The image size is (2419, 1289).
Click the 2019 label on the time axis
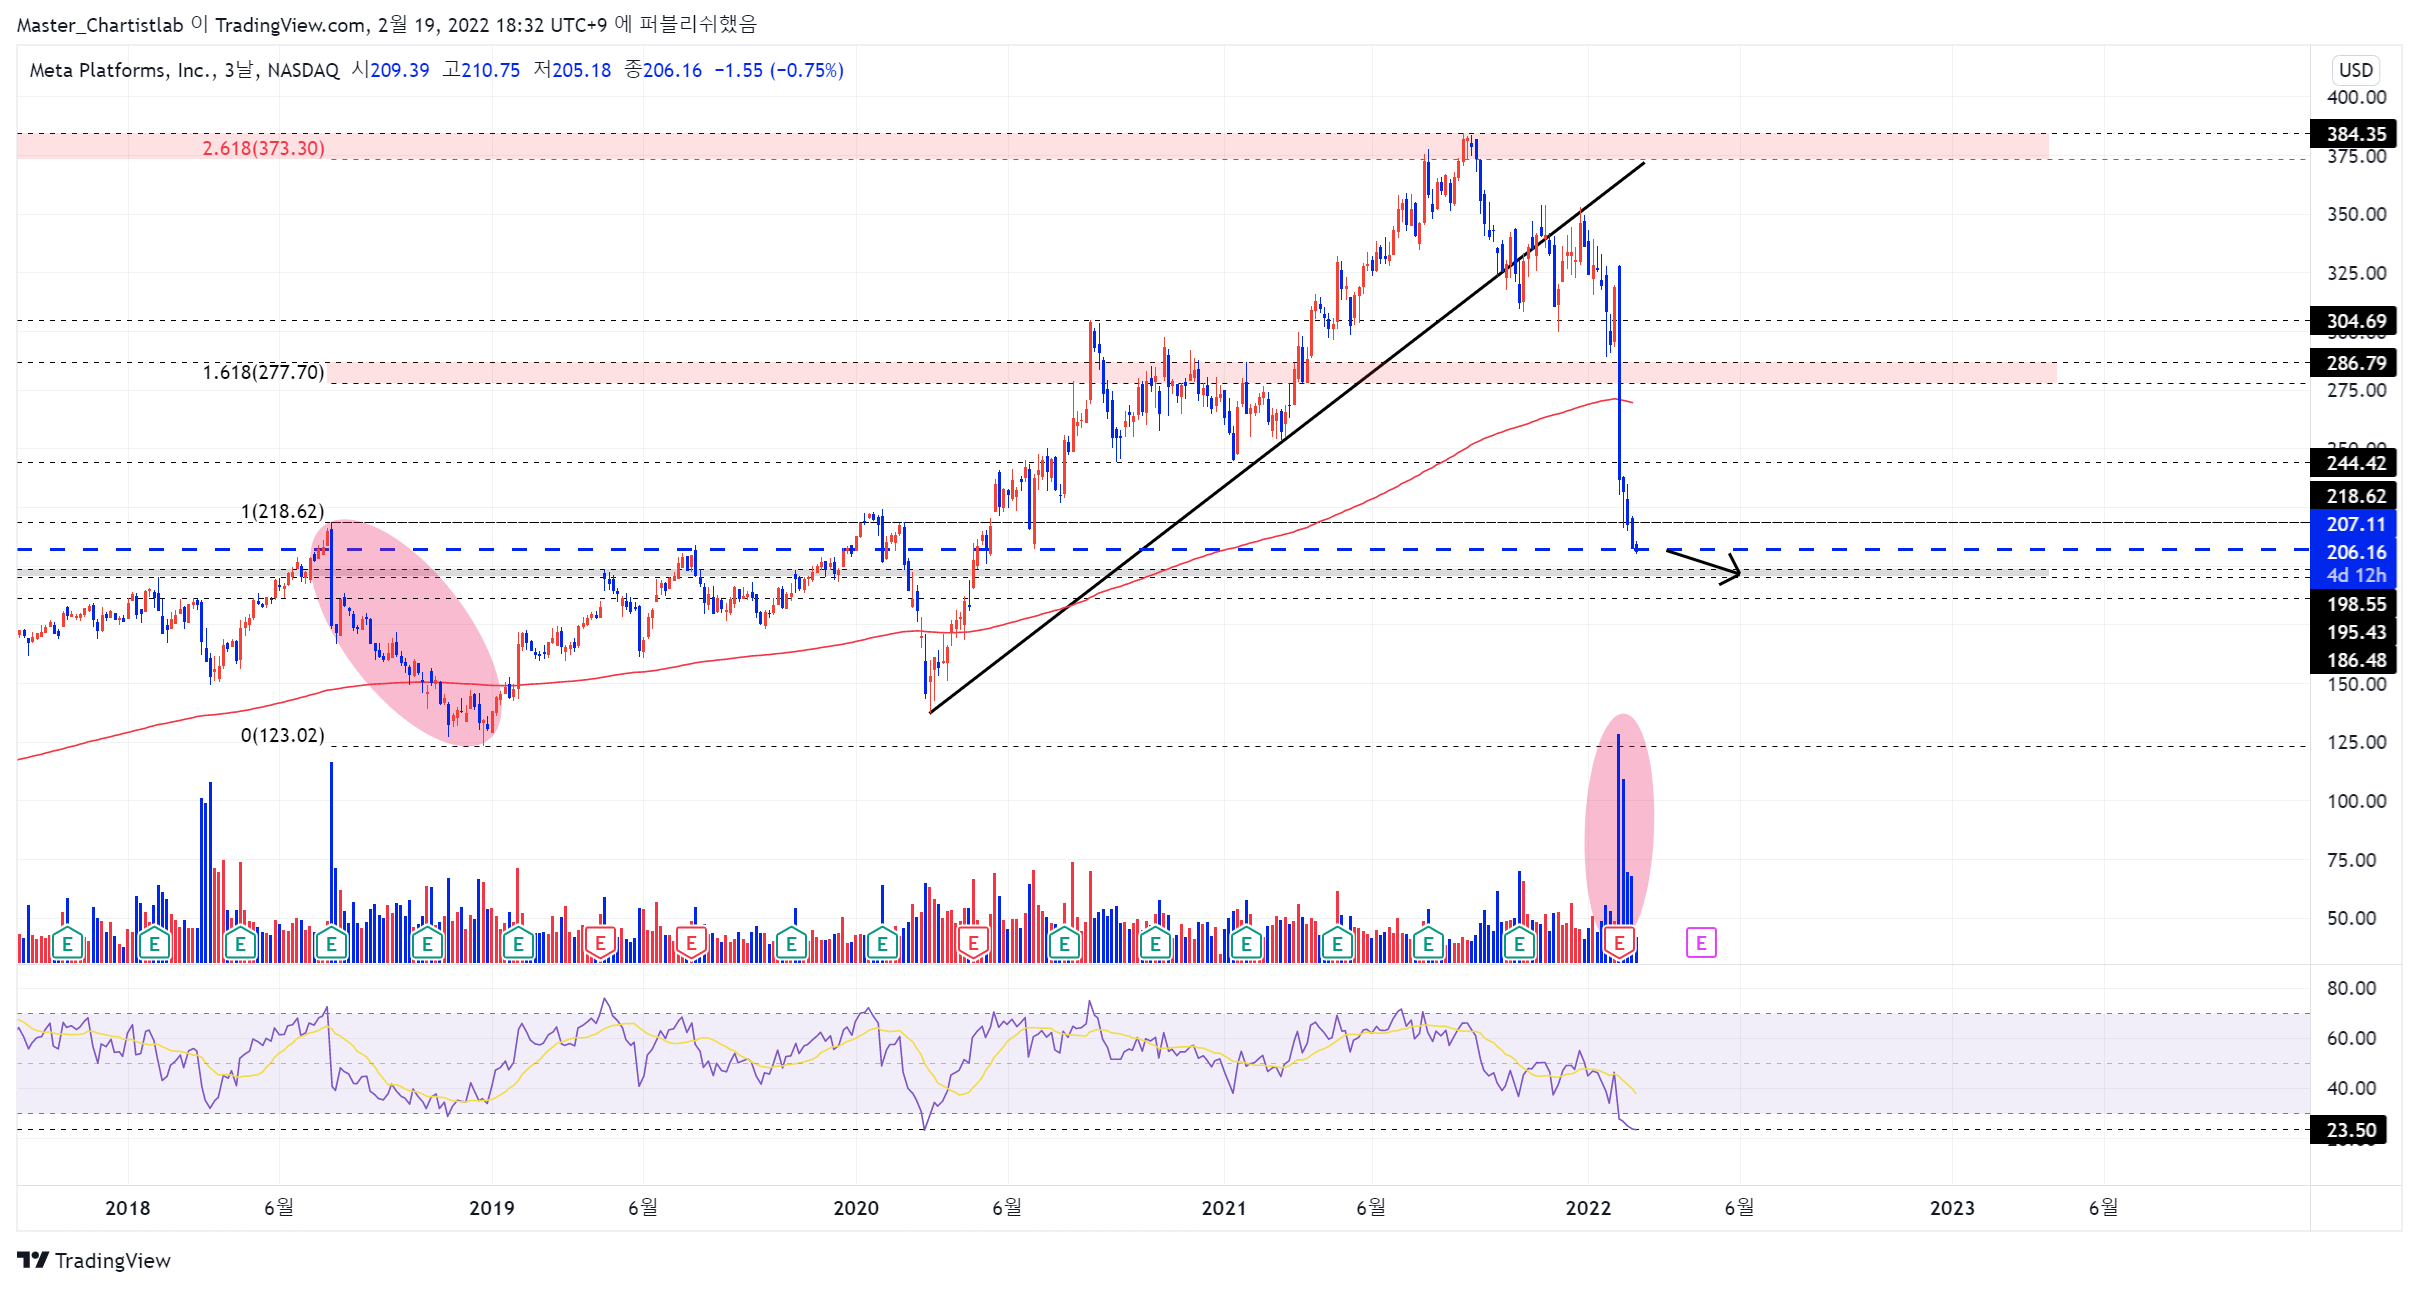[492, 1208]
